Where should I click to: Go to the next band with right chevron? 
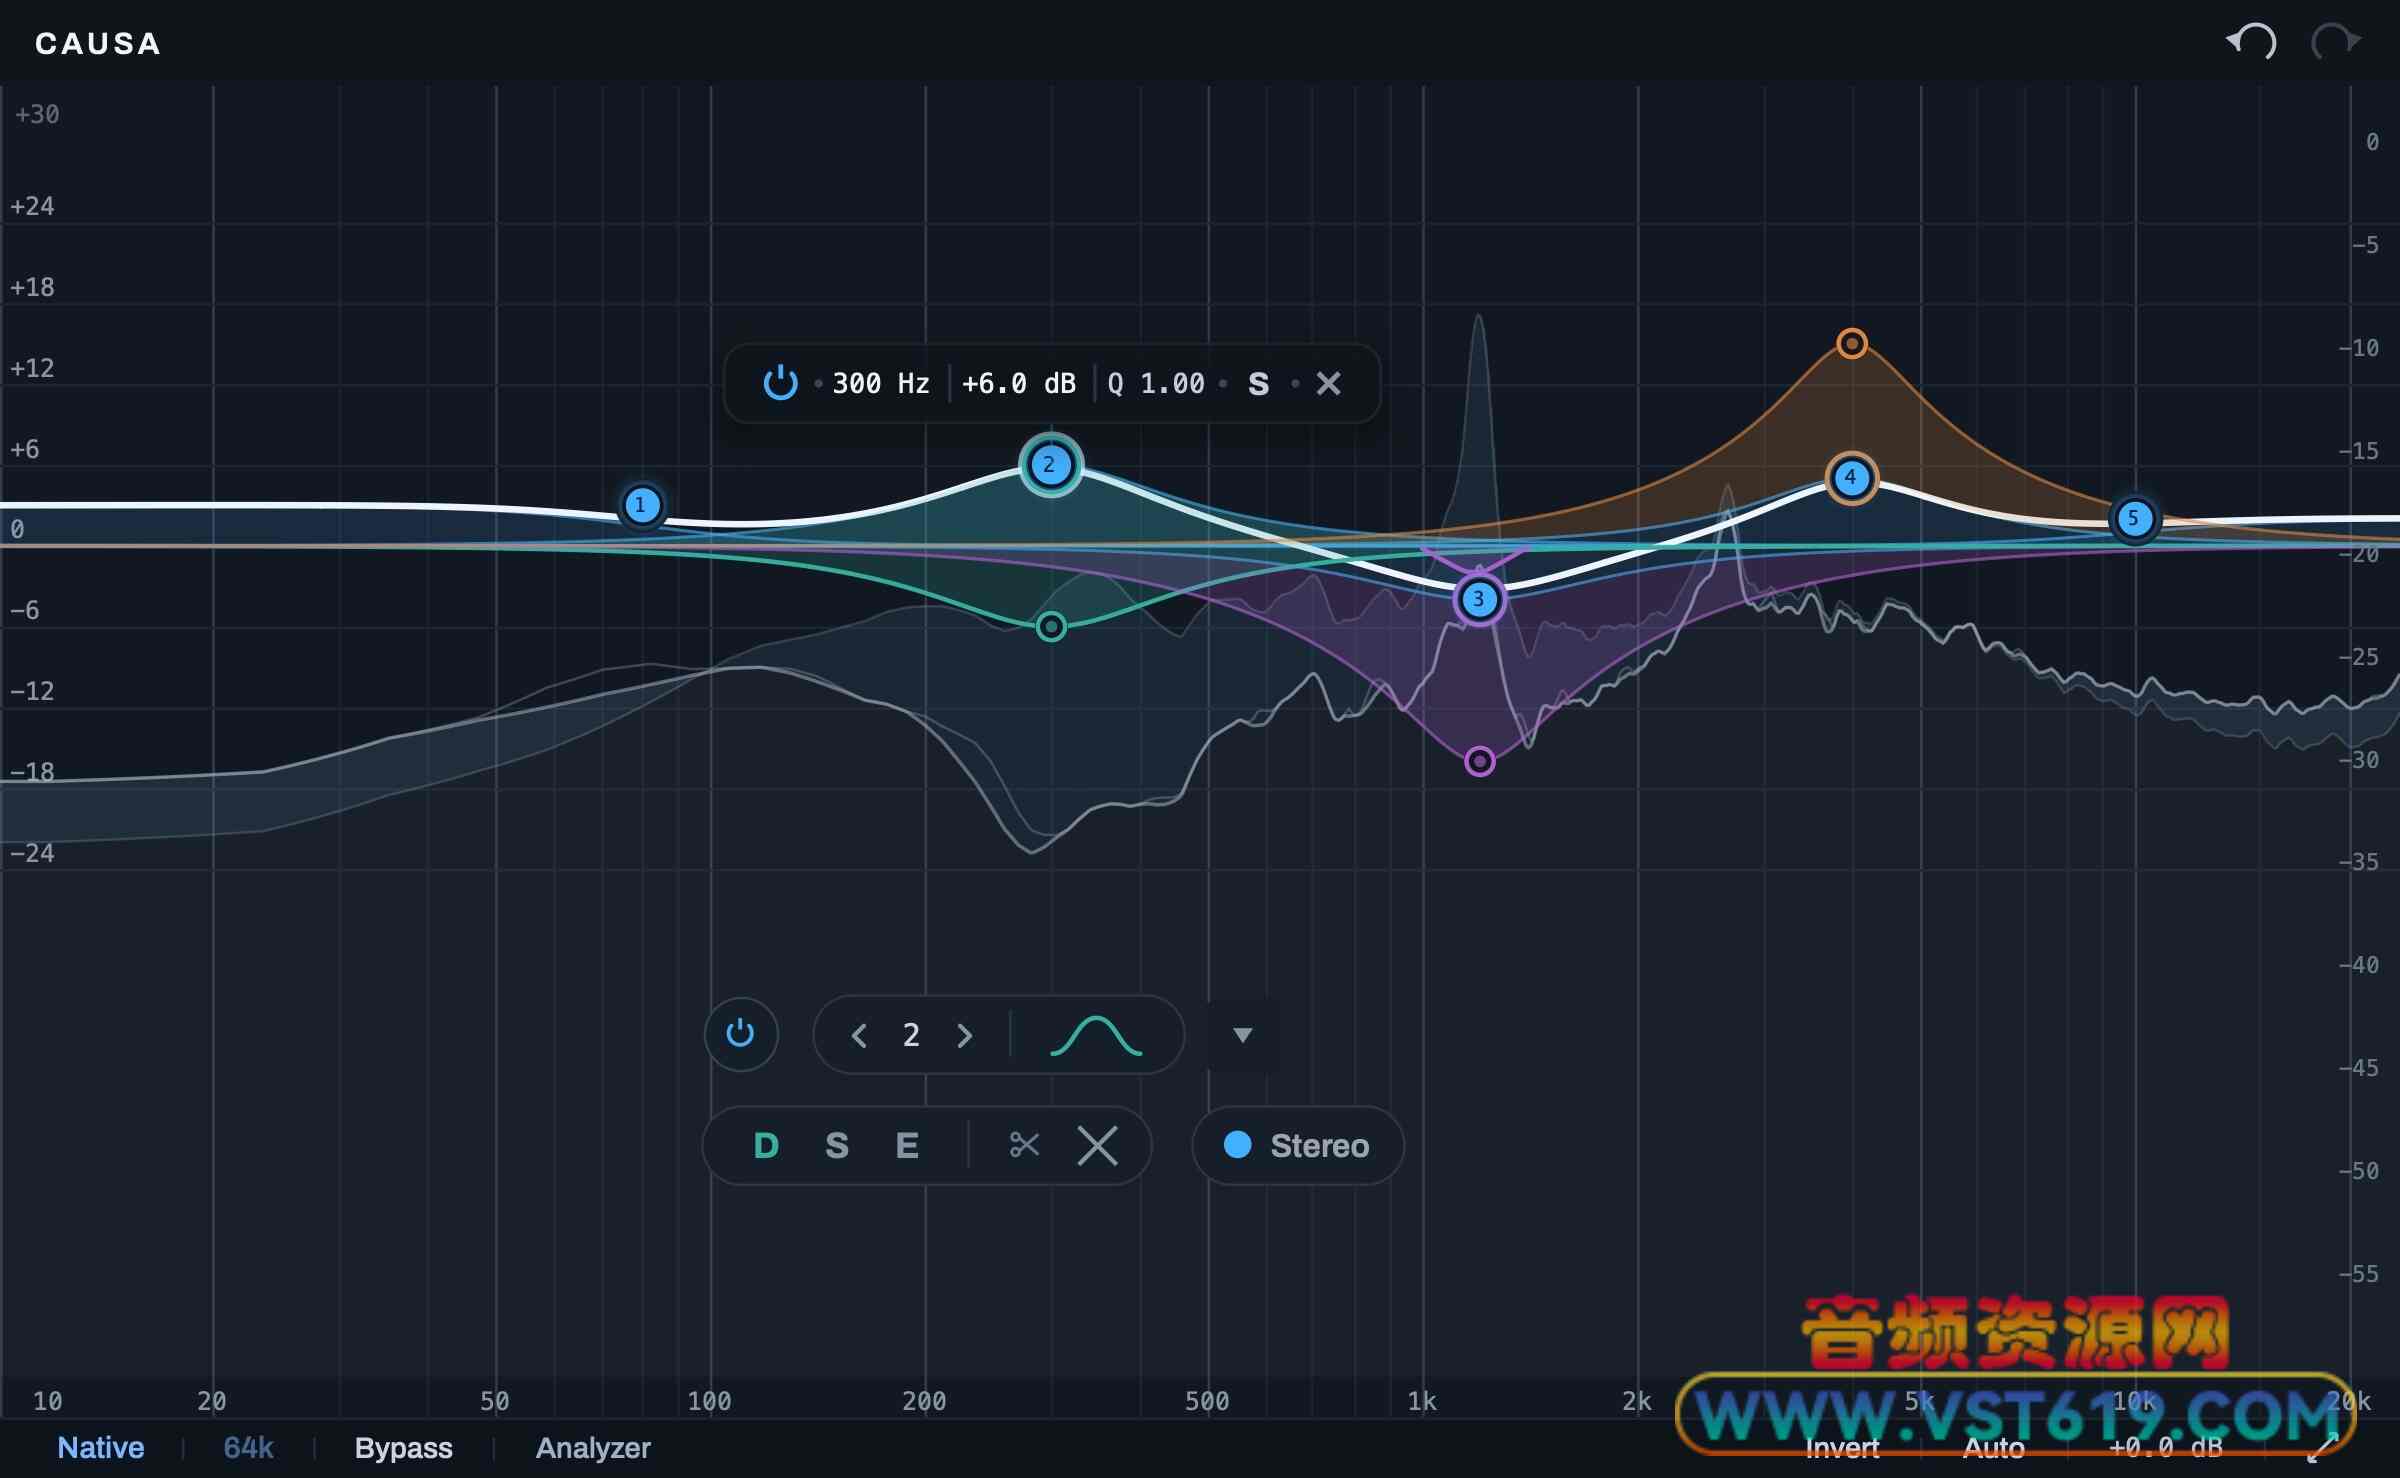click(964, 1035)
